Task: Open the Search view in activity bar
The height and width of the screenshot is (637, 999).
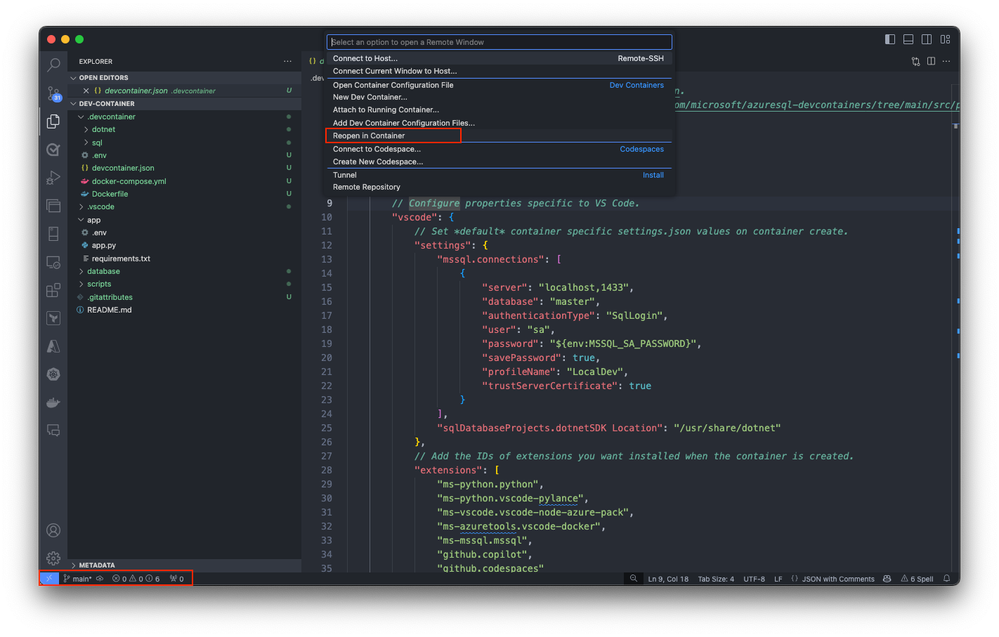Action: click(54, 64)
